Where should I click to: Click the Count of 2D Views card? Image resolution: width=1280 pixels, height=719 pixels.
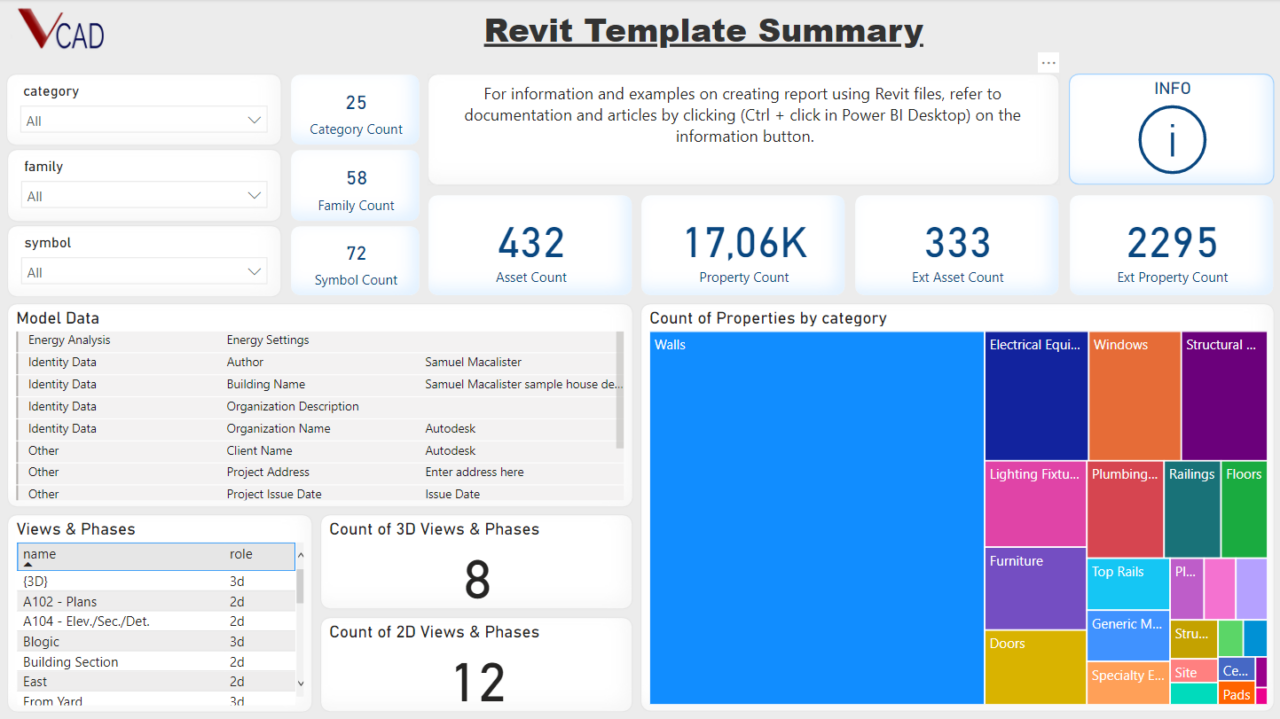(476, 663)
